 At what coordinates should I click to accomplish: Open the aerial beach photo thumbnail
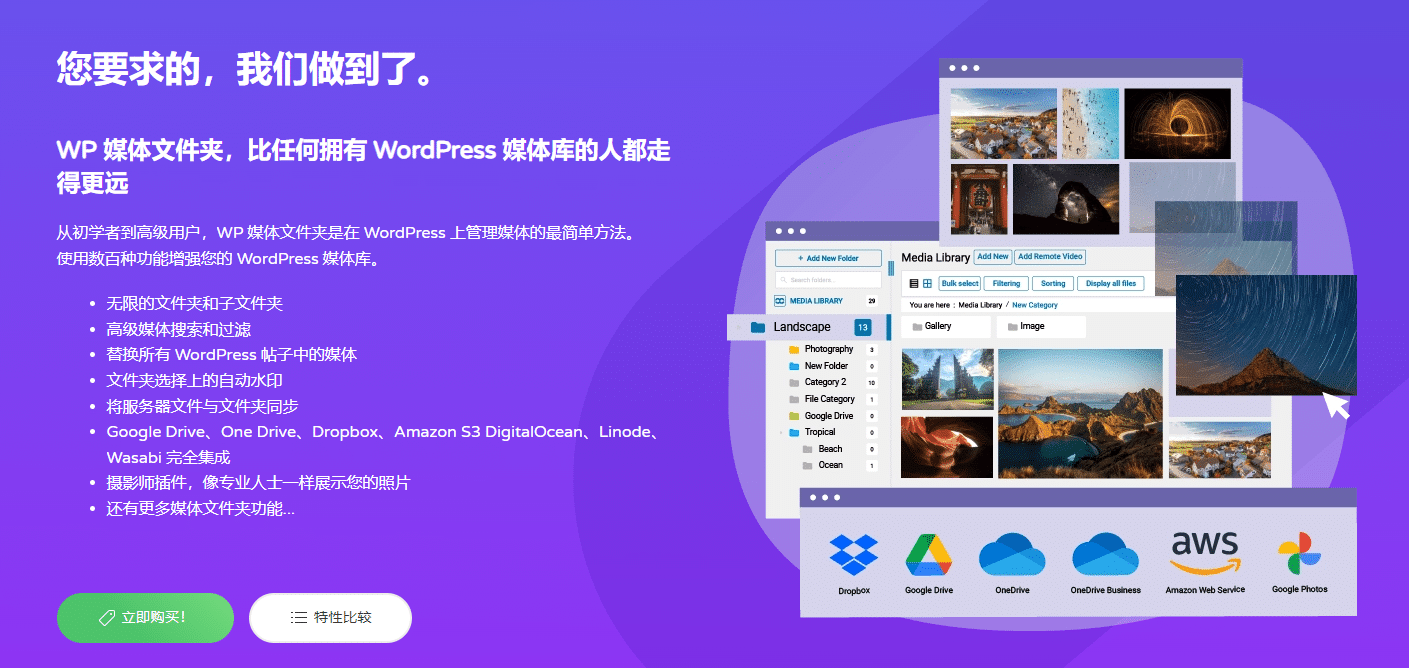[1090, 124]
